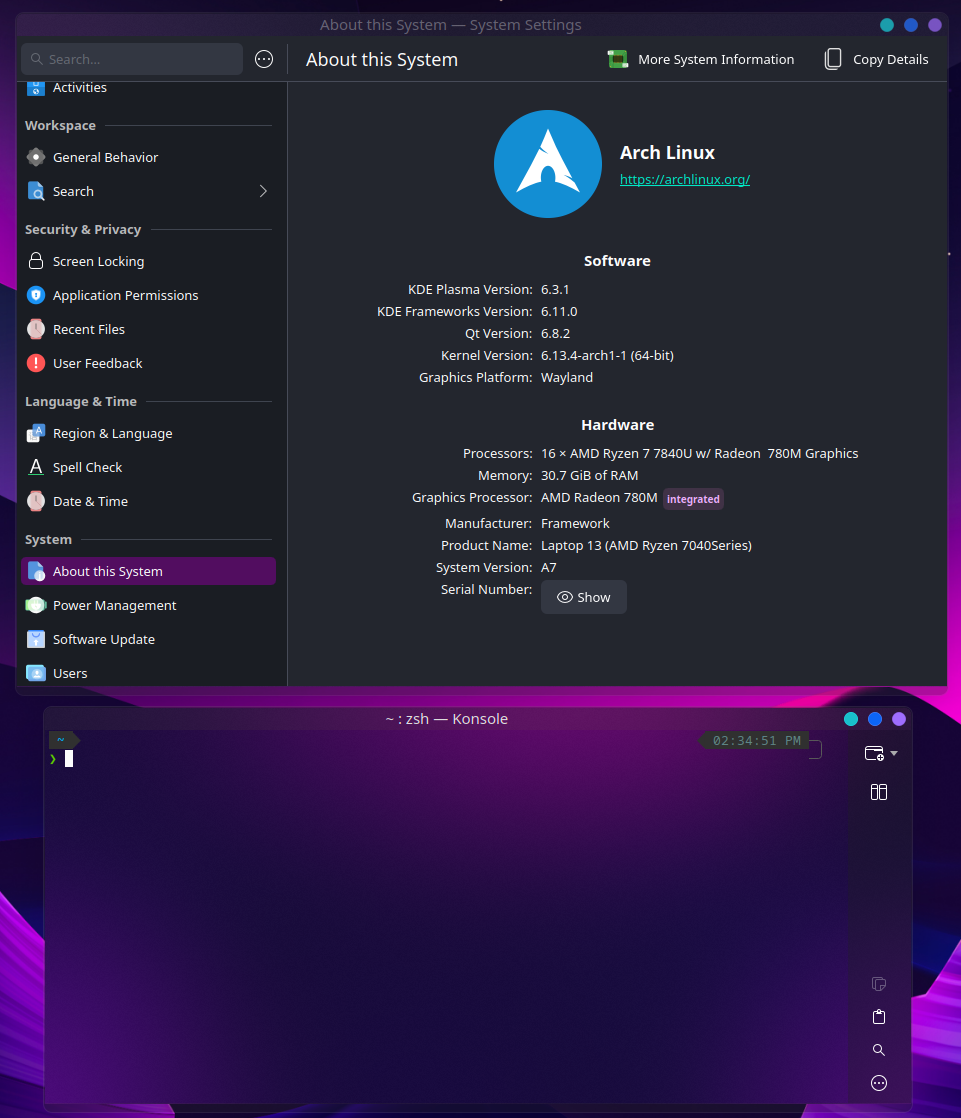Click the Users icon in sidebar
This screenshot has width=961, height=1118.
(36, 673)
